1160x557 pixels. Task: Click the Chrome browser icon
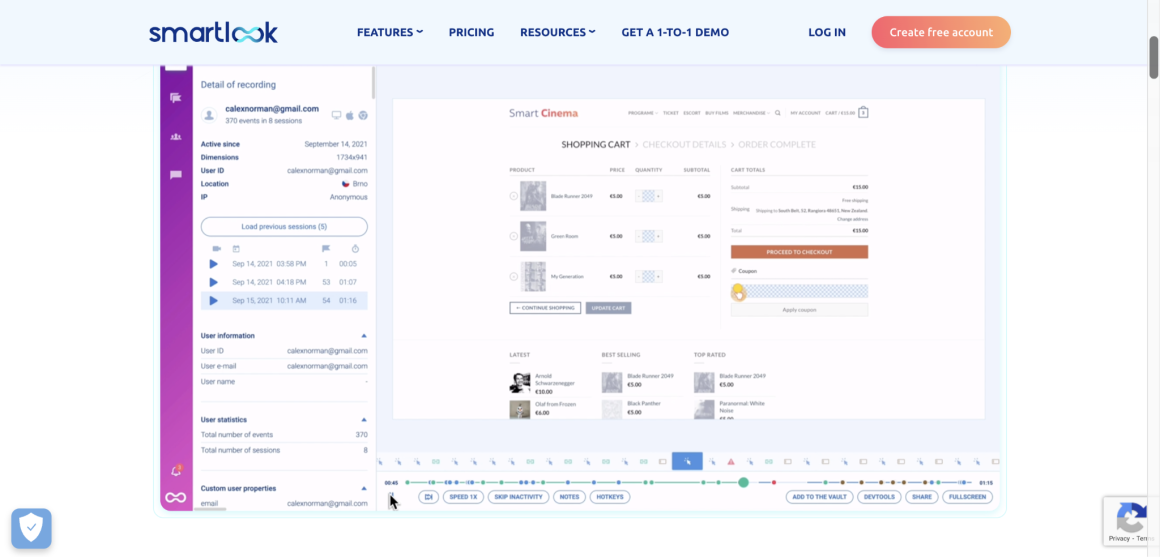pos(362,115)
